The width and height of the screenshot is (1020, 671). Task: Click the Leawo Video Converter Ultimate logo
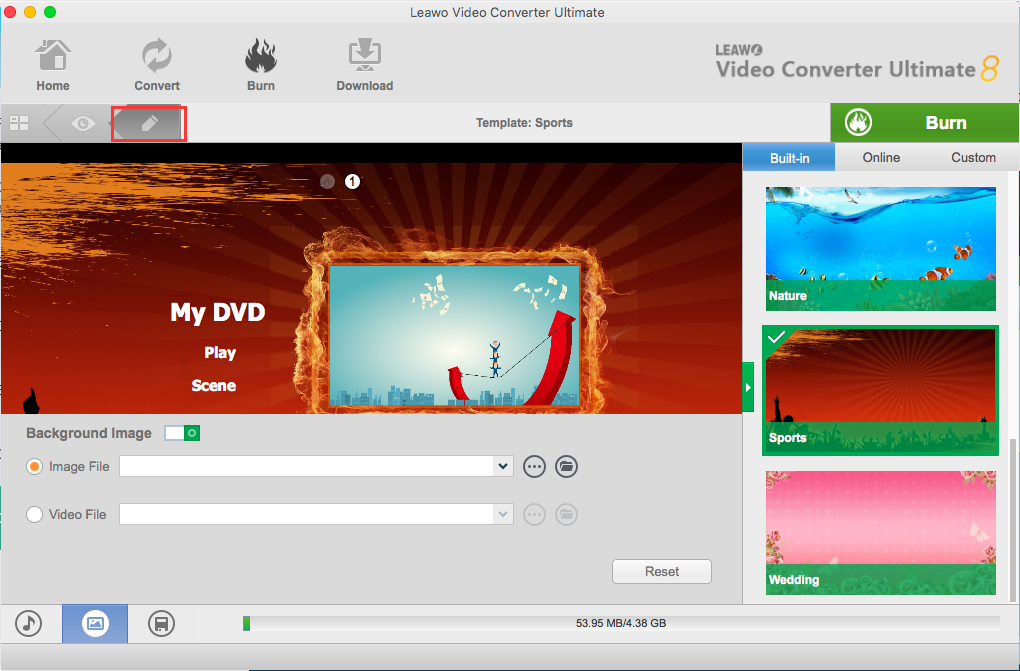pyautogui.click(x=857, y=62)
